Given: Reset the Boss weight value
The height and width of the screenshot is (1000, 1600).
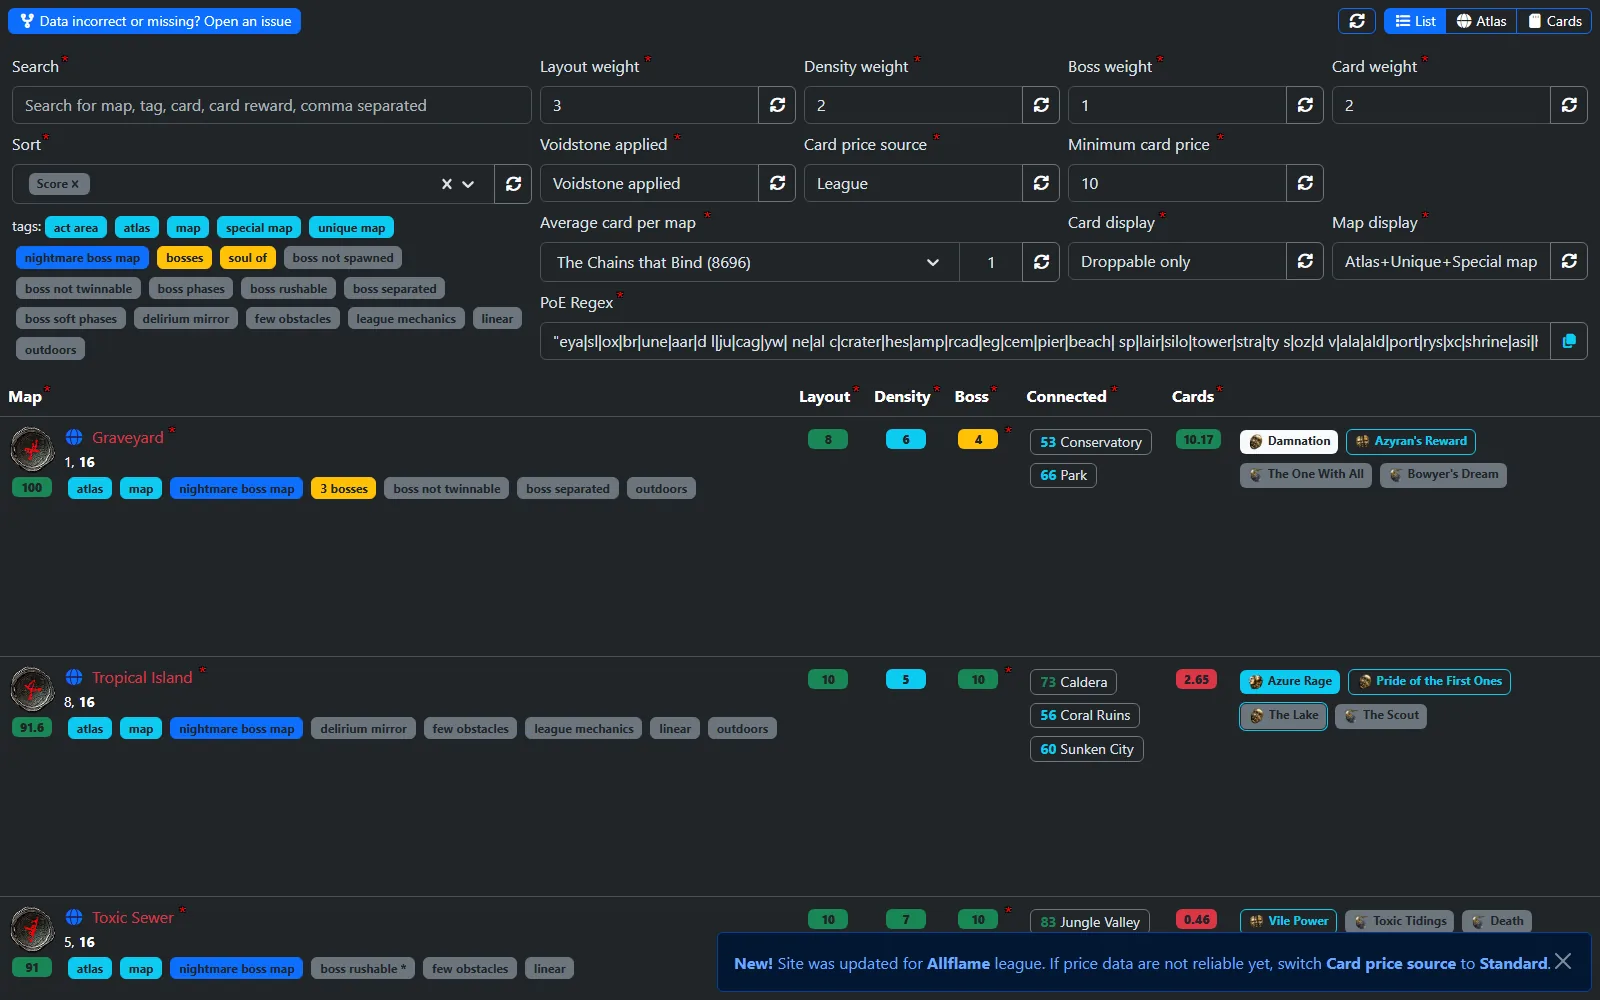Looking at the screenshot, I should click(1305, 105).
